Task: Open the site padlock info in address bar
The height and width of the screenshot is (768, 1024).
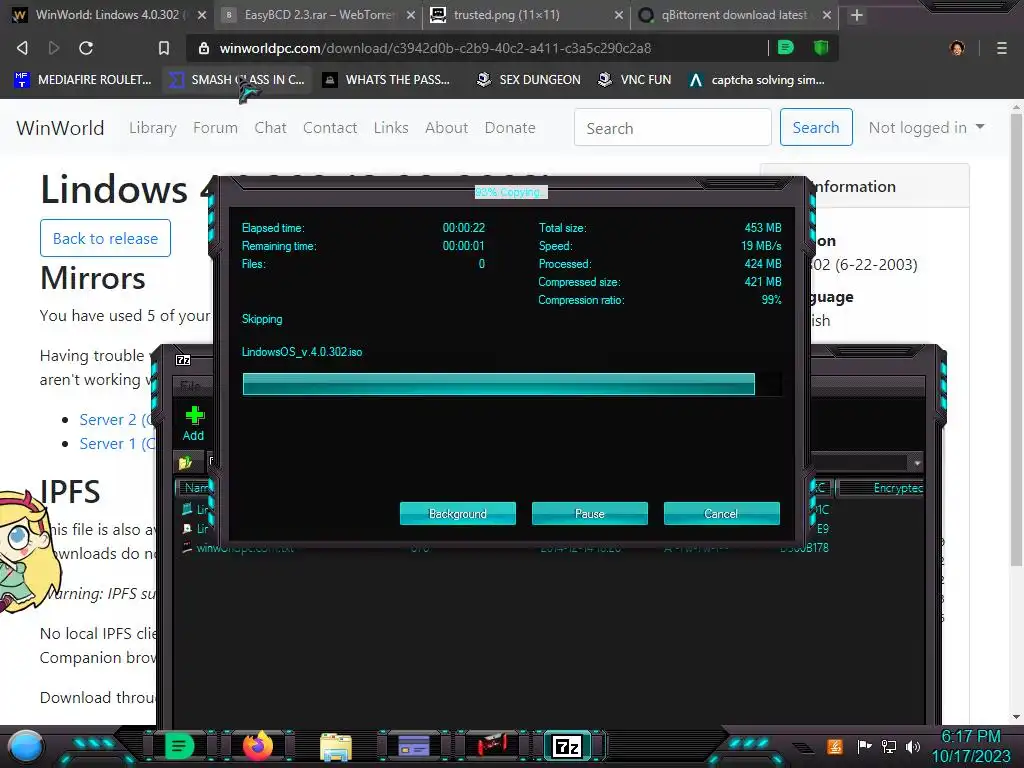Action: click(x=204, y=48)
